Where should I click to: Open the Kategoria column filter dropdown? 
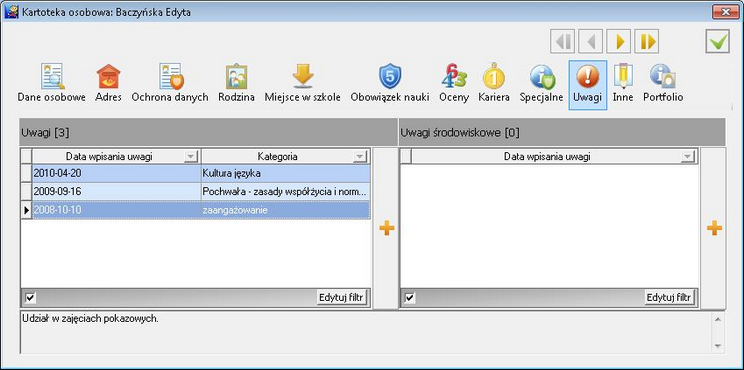tap(360, 157)
